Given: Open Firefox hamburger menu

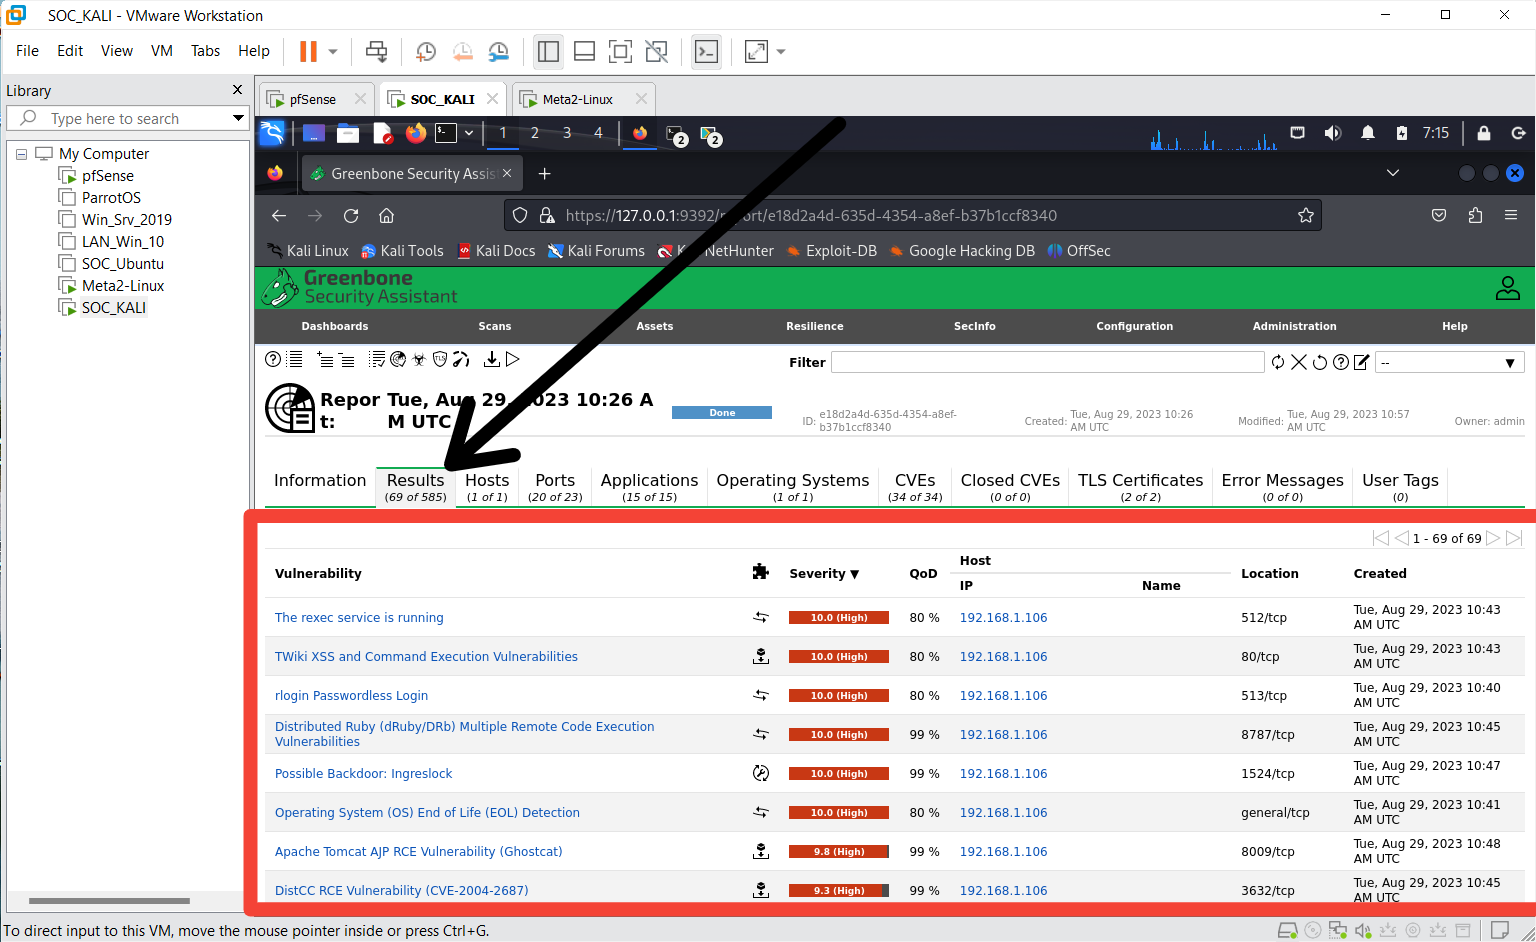Looking at the screenshot, I should click(1511, 215).
